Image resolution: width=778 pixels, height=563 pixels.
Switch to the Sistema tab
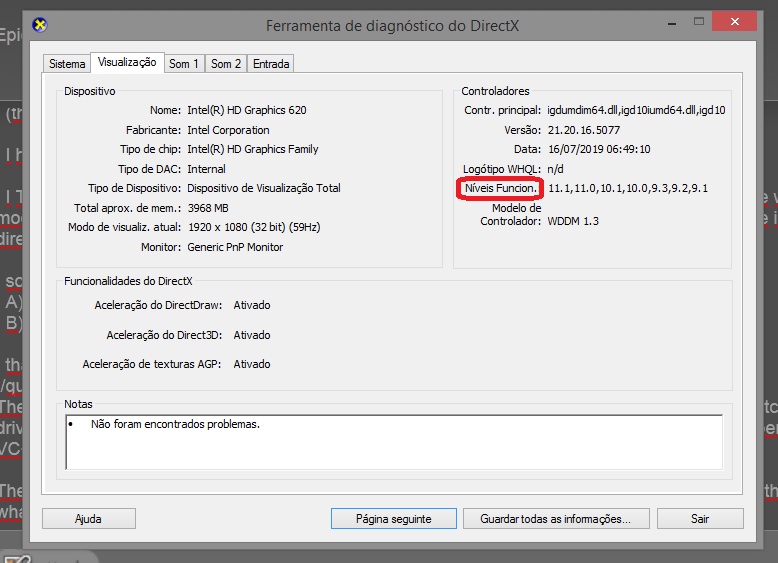coord(67,64)
